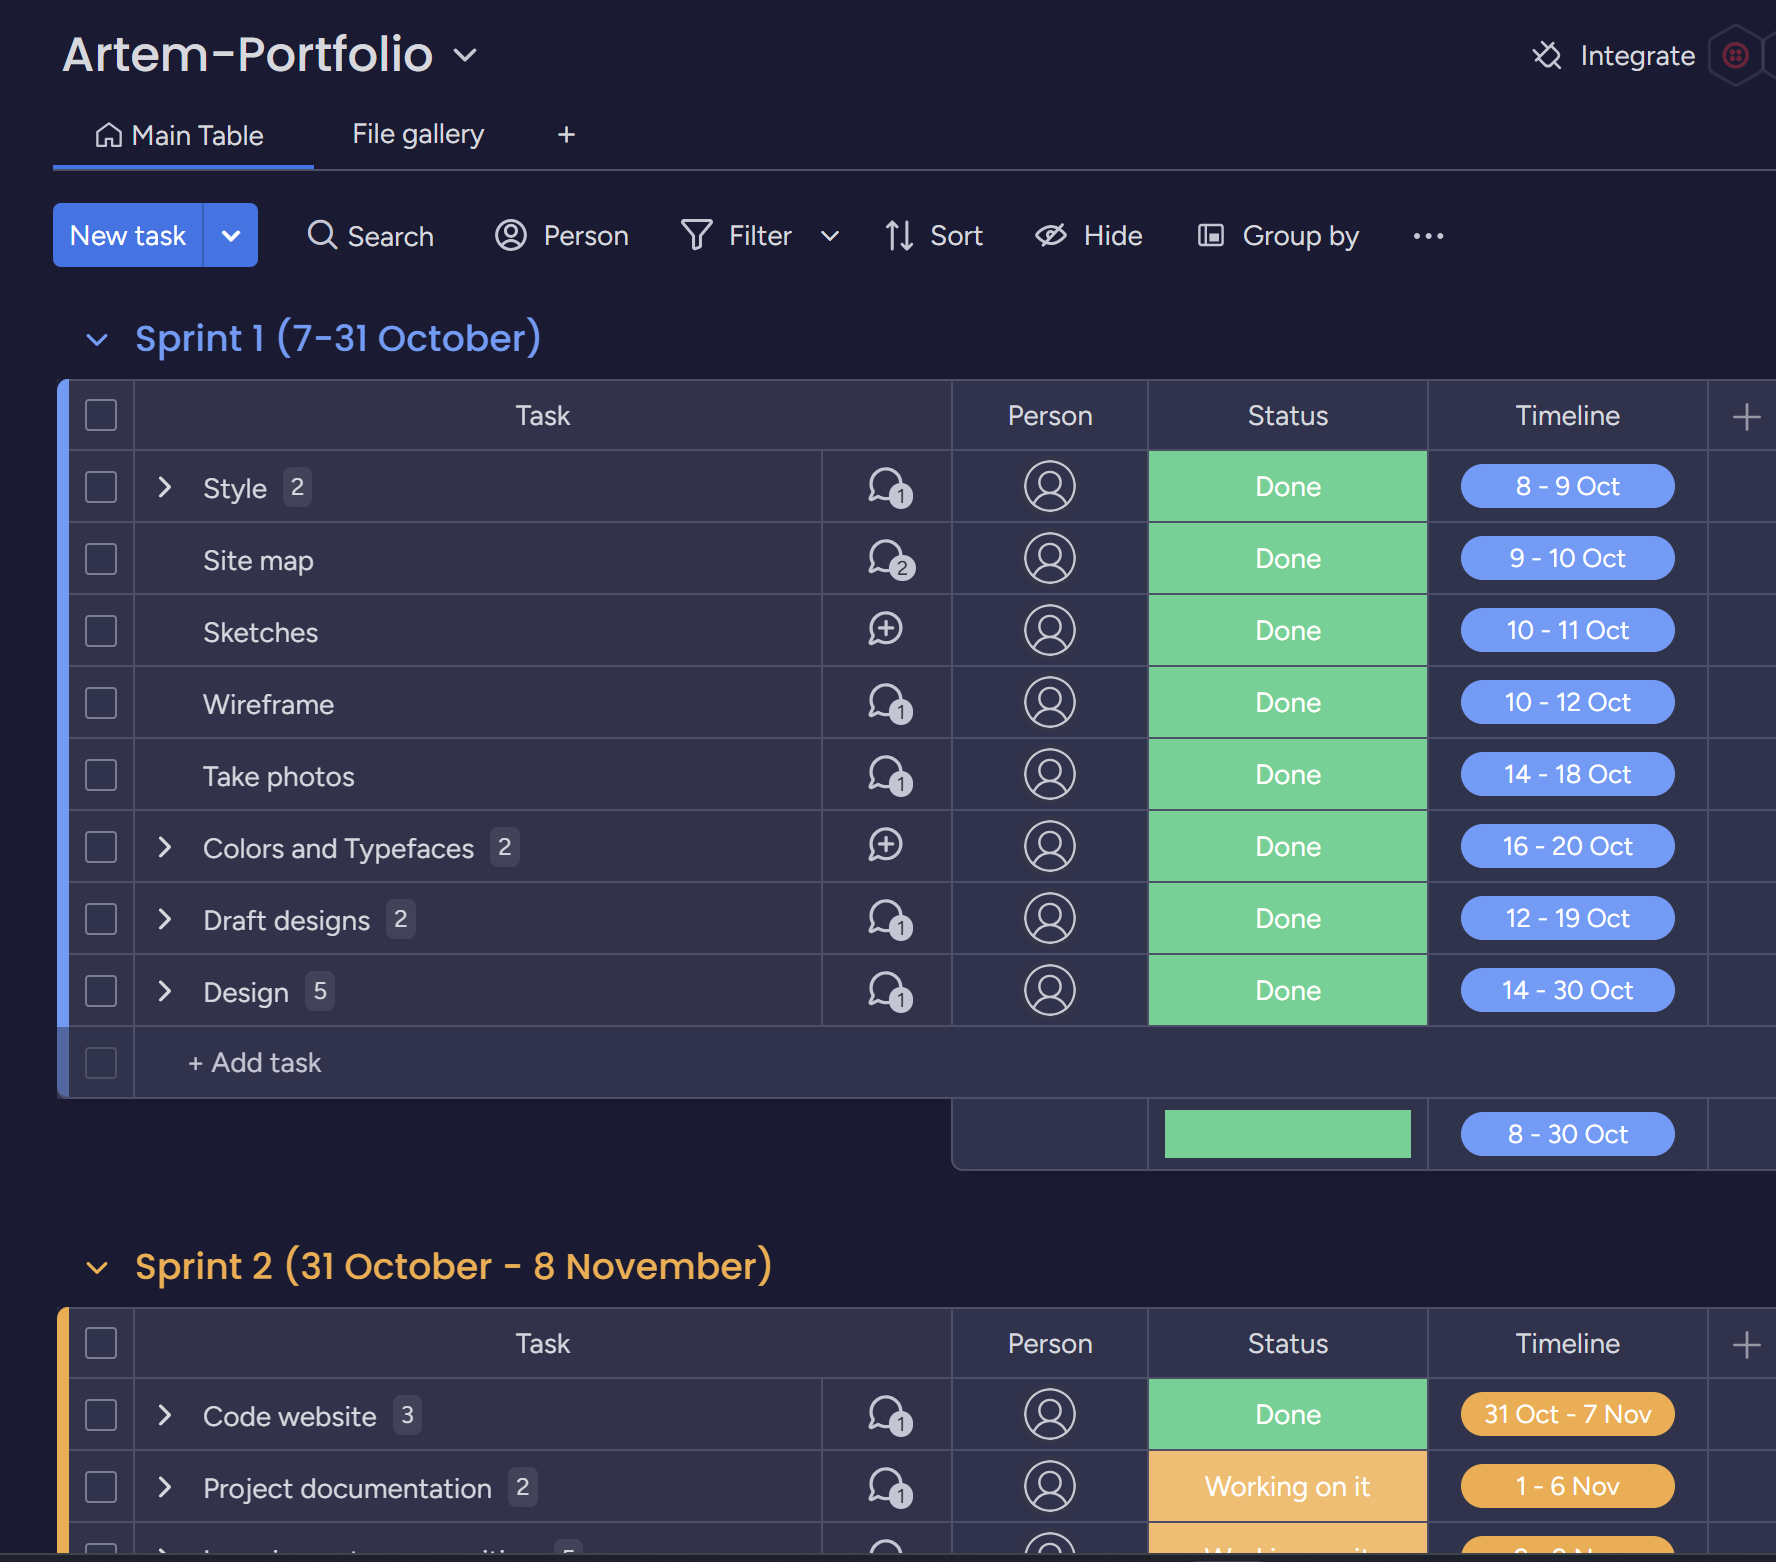This screenshot has height=1562, width=1776.
Task: Select all tasks in Sprint 1 header checkbox
Action: pyautogui.click(x=101, y=415)
